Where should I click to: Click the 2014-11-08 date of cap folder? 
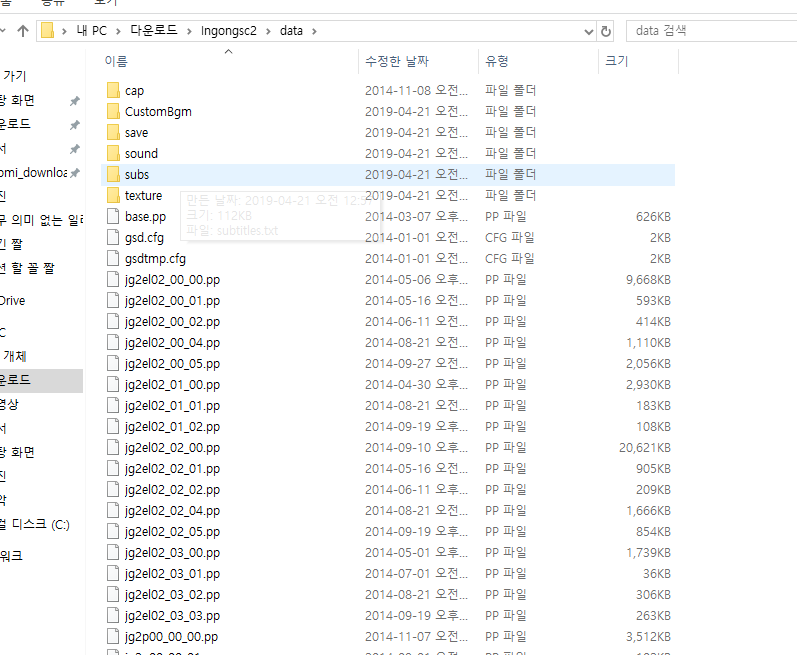click(x=416, y=90)
